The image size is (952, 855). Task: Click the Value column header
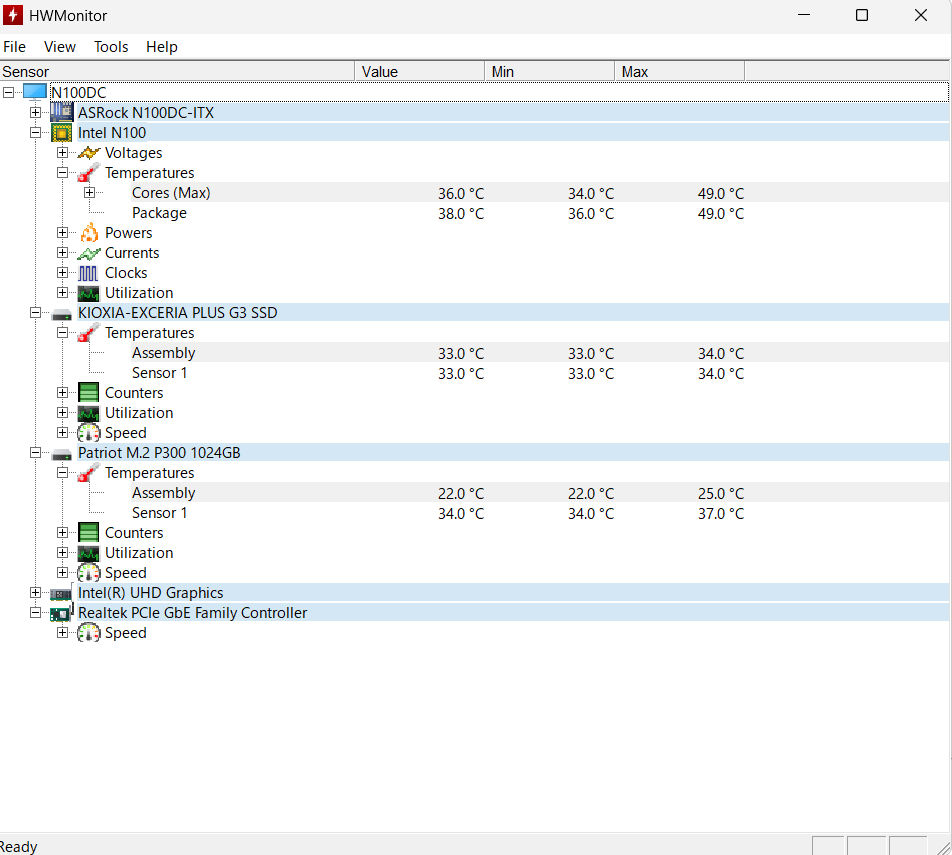(x=420, y=72)
